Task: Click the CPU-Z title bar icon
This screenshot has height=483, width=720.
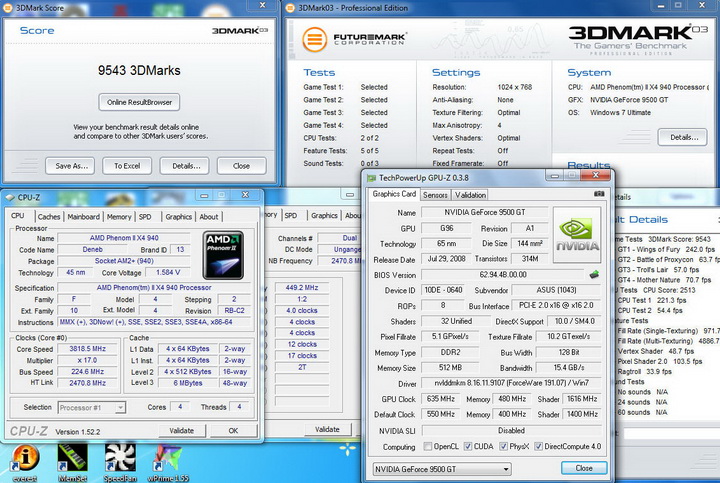Action: click(x=10, y=197)
